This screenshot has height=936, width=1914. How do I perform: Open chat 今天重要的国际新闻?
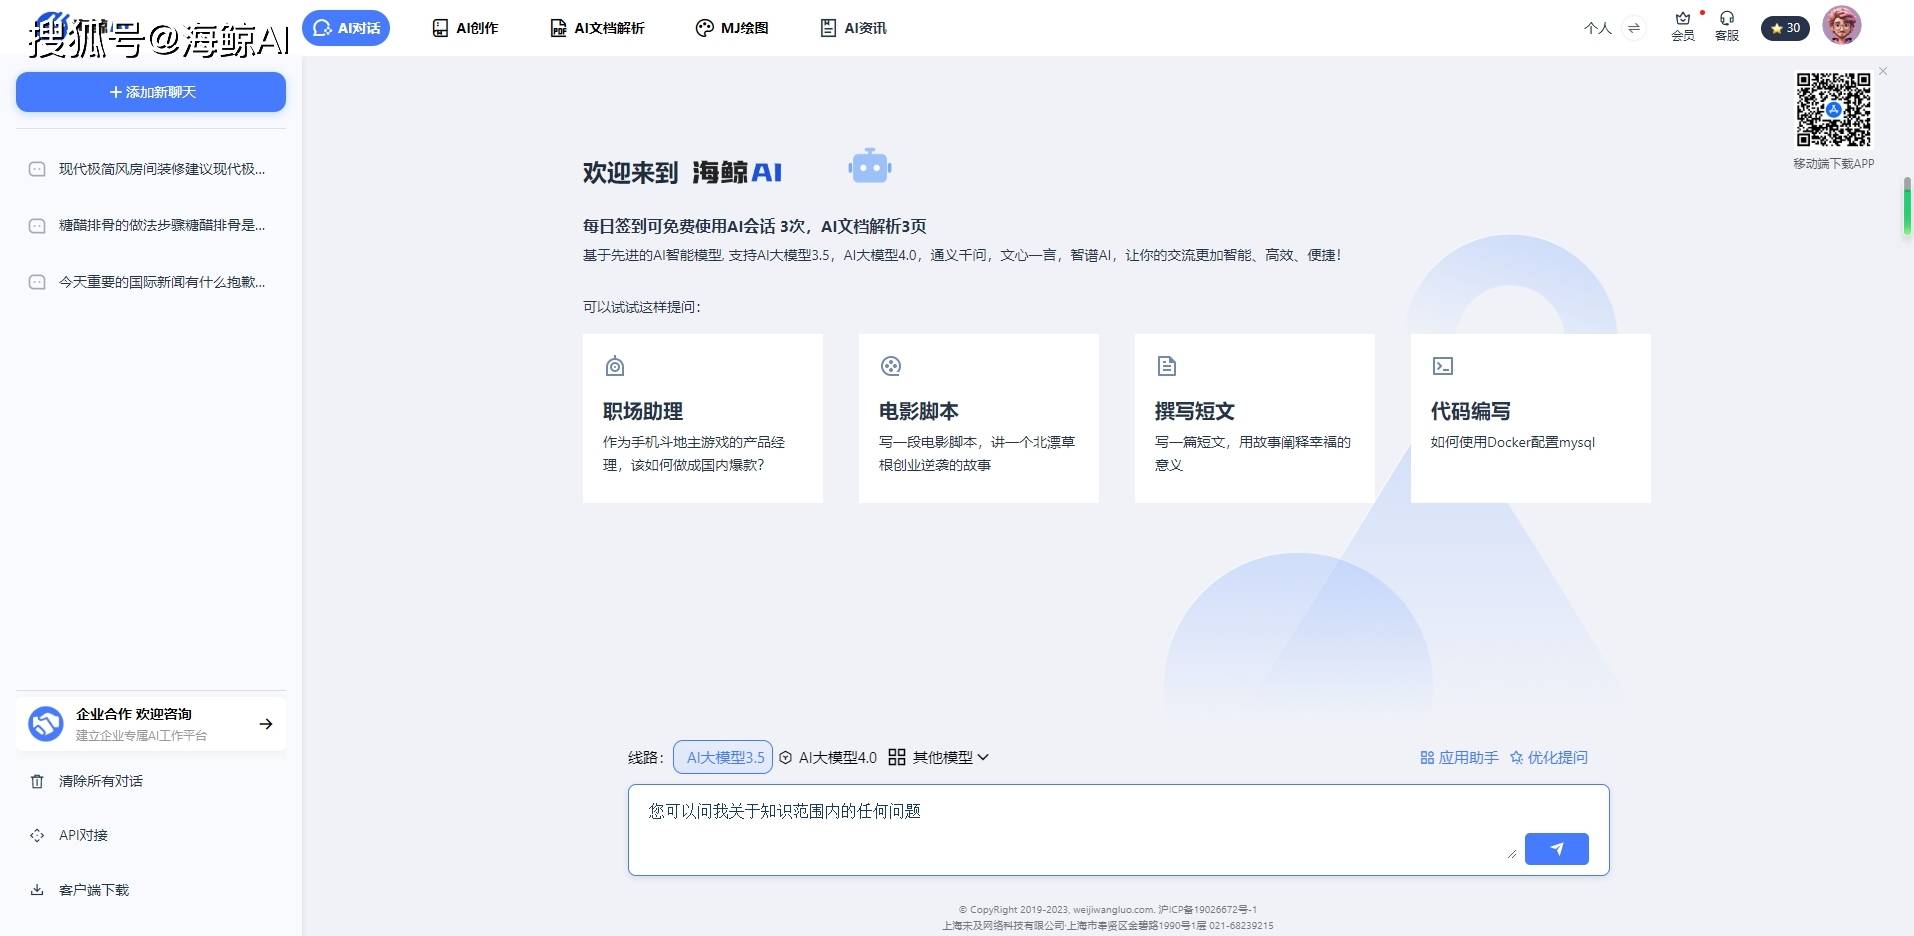(x=151, y=282)
